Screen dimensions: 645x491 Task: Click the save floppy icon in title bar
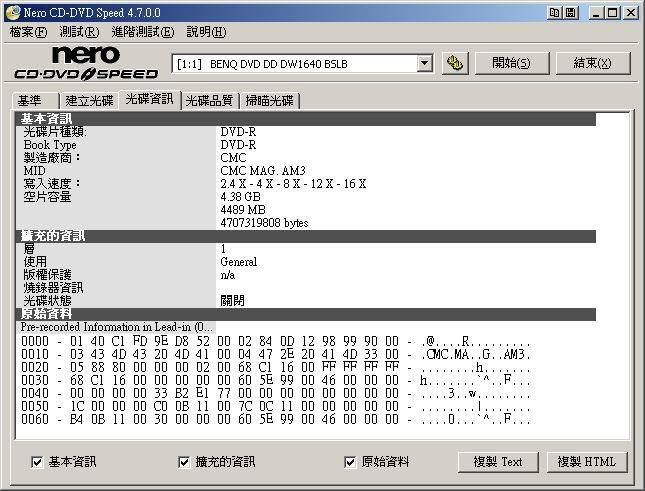[571, 12]
